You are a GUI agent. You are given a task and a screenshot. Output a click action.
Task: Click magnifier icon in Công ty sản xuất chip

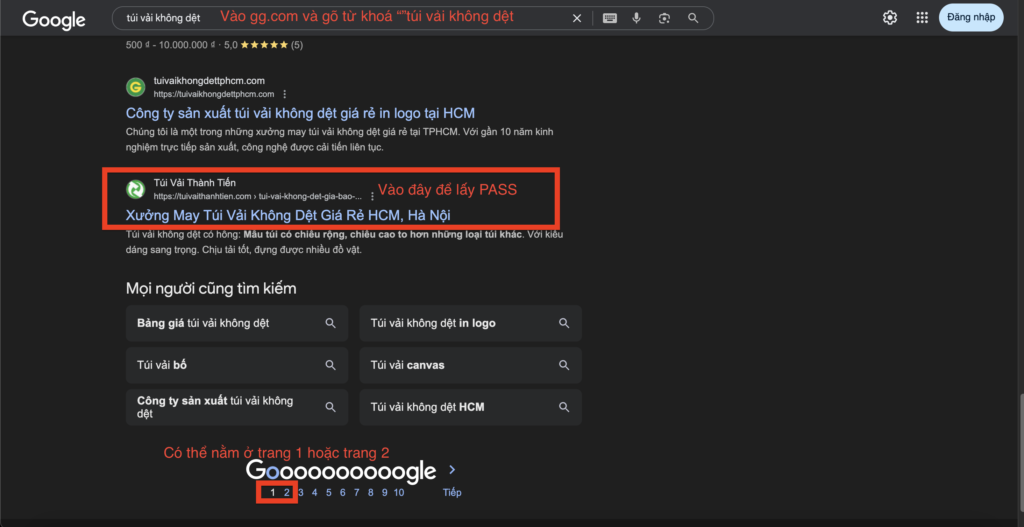pyautogui.click(x=330, y=407)
